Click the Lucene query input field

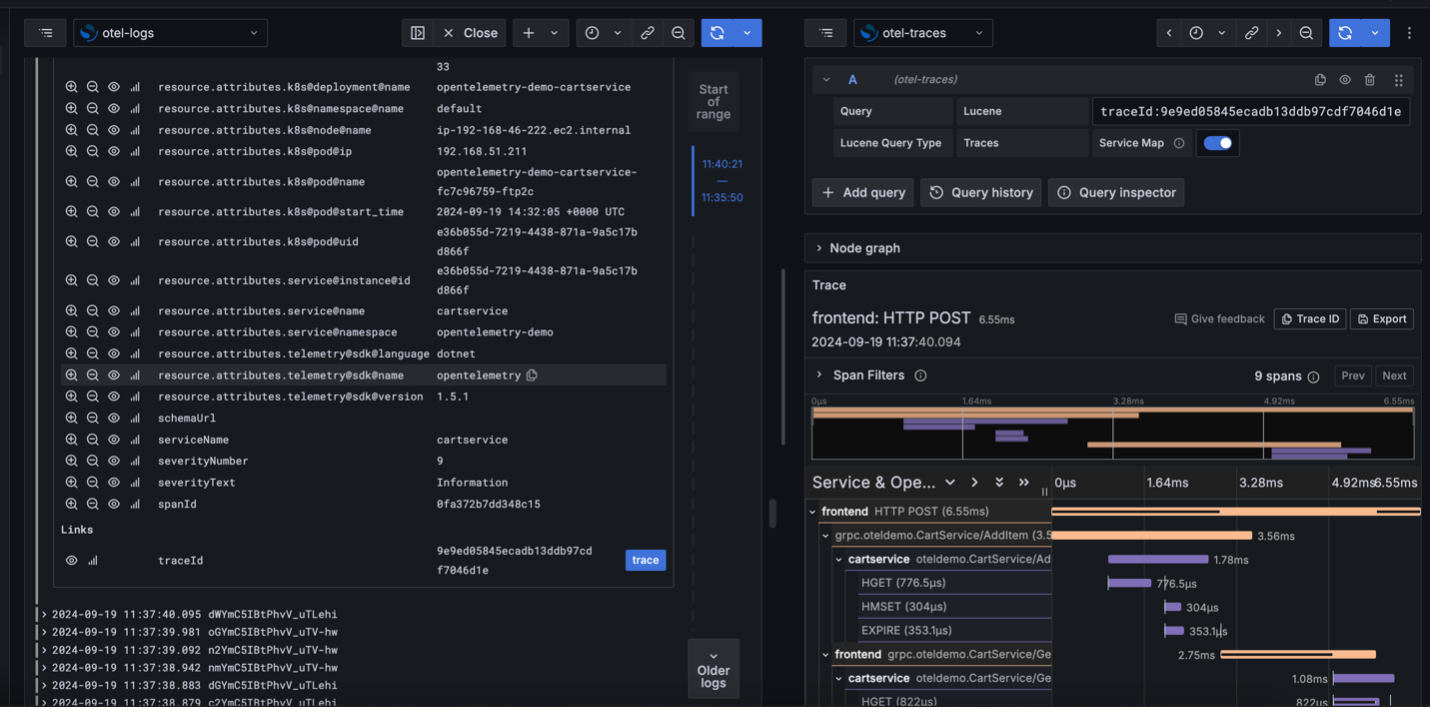[1250, 112]
